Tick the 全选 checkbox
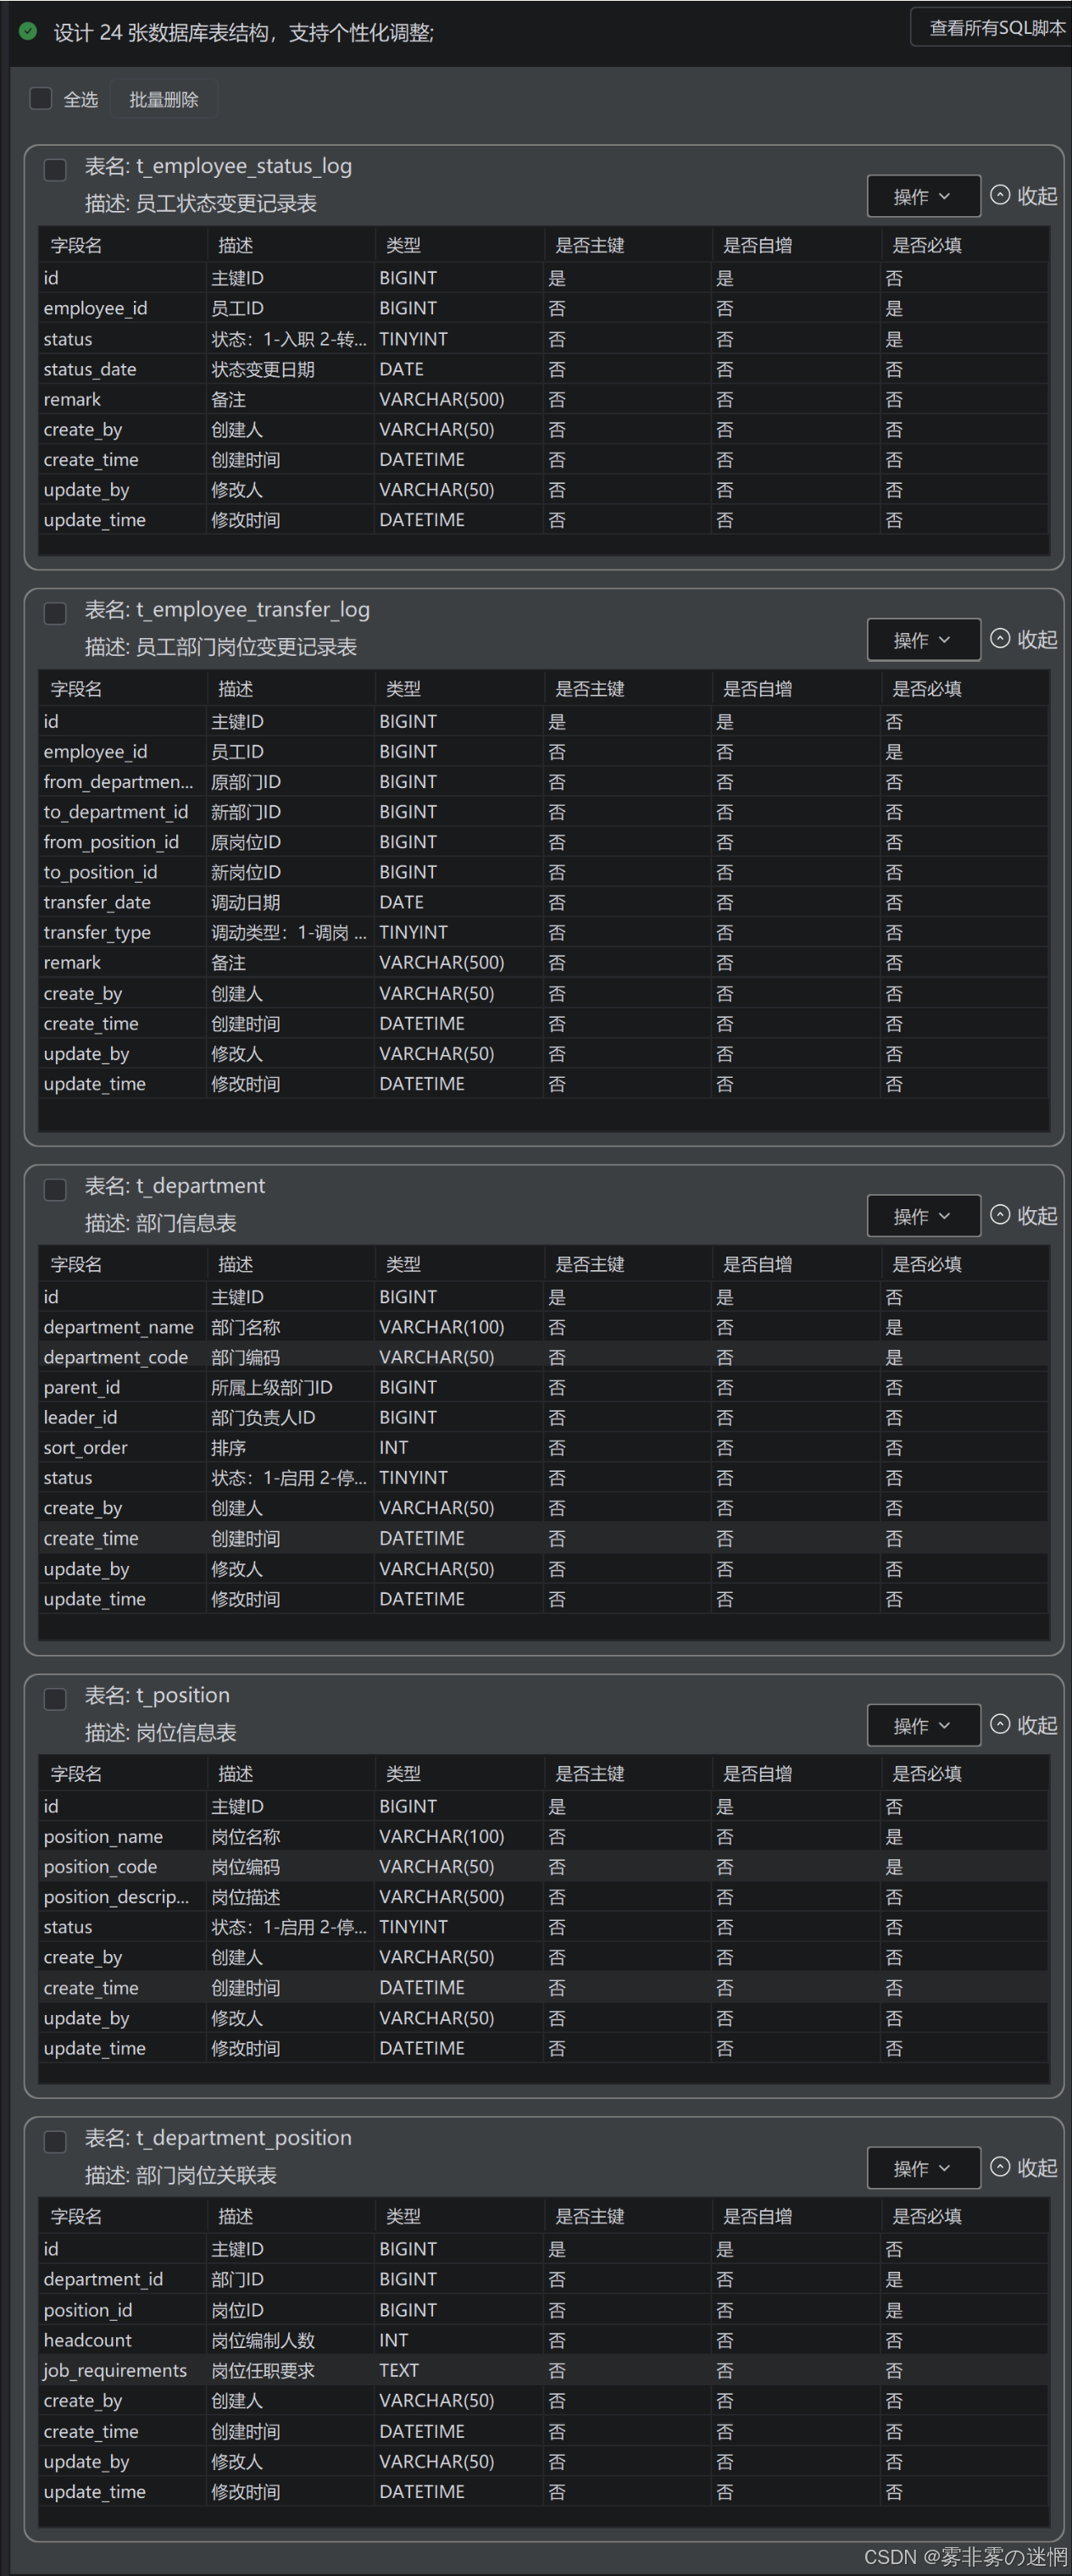1072x2576 pixels. (41, 98)
